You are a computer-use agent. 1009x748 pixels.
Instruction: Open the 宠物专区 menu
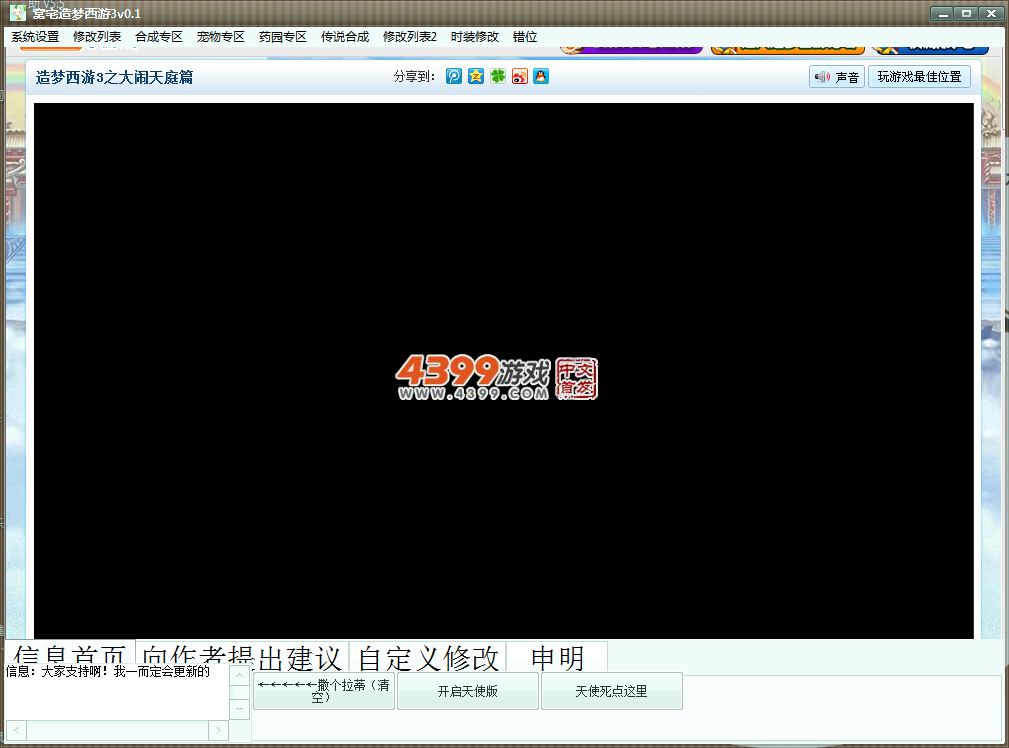(221, 37)
